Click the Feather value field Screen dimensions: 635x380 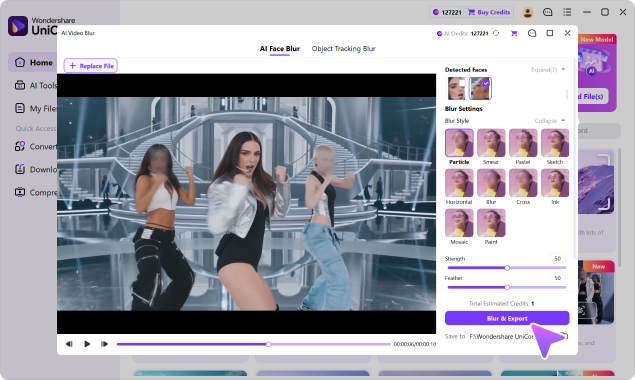(x=558, y=278)
